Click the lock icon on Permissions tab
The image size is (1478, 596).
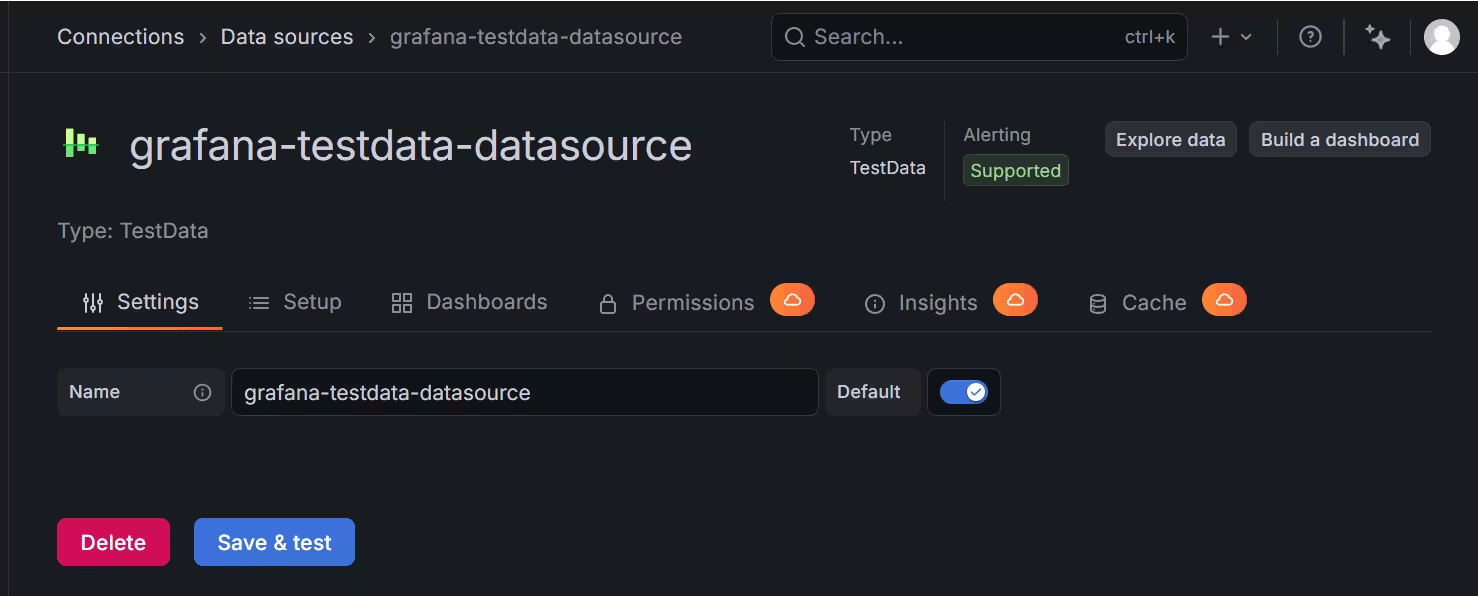click(x=607, y=304)
